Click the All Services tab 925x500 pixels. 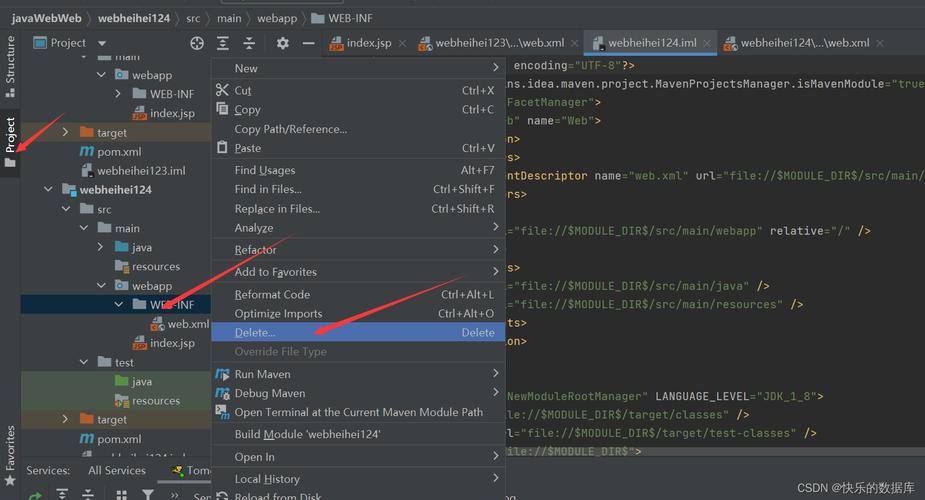click(117, 470)
